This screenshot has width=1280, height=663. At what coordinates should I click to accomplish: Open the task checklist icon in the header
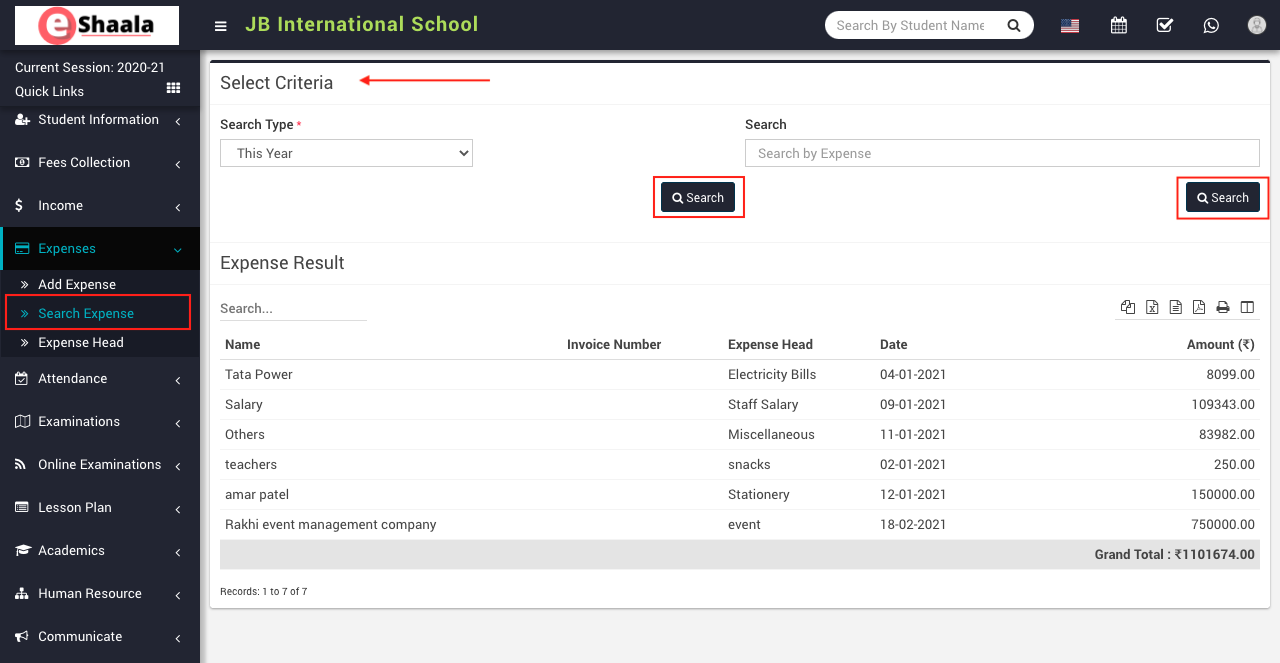1164,25
